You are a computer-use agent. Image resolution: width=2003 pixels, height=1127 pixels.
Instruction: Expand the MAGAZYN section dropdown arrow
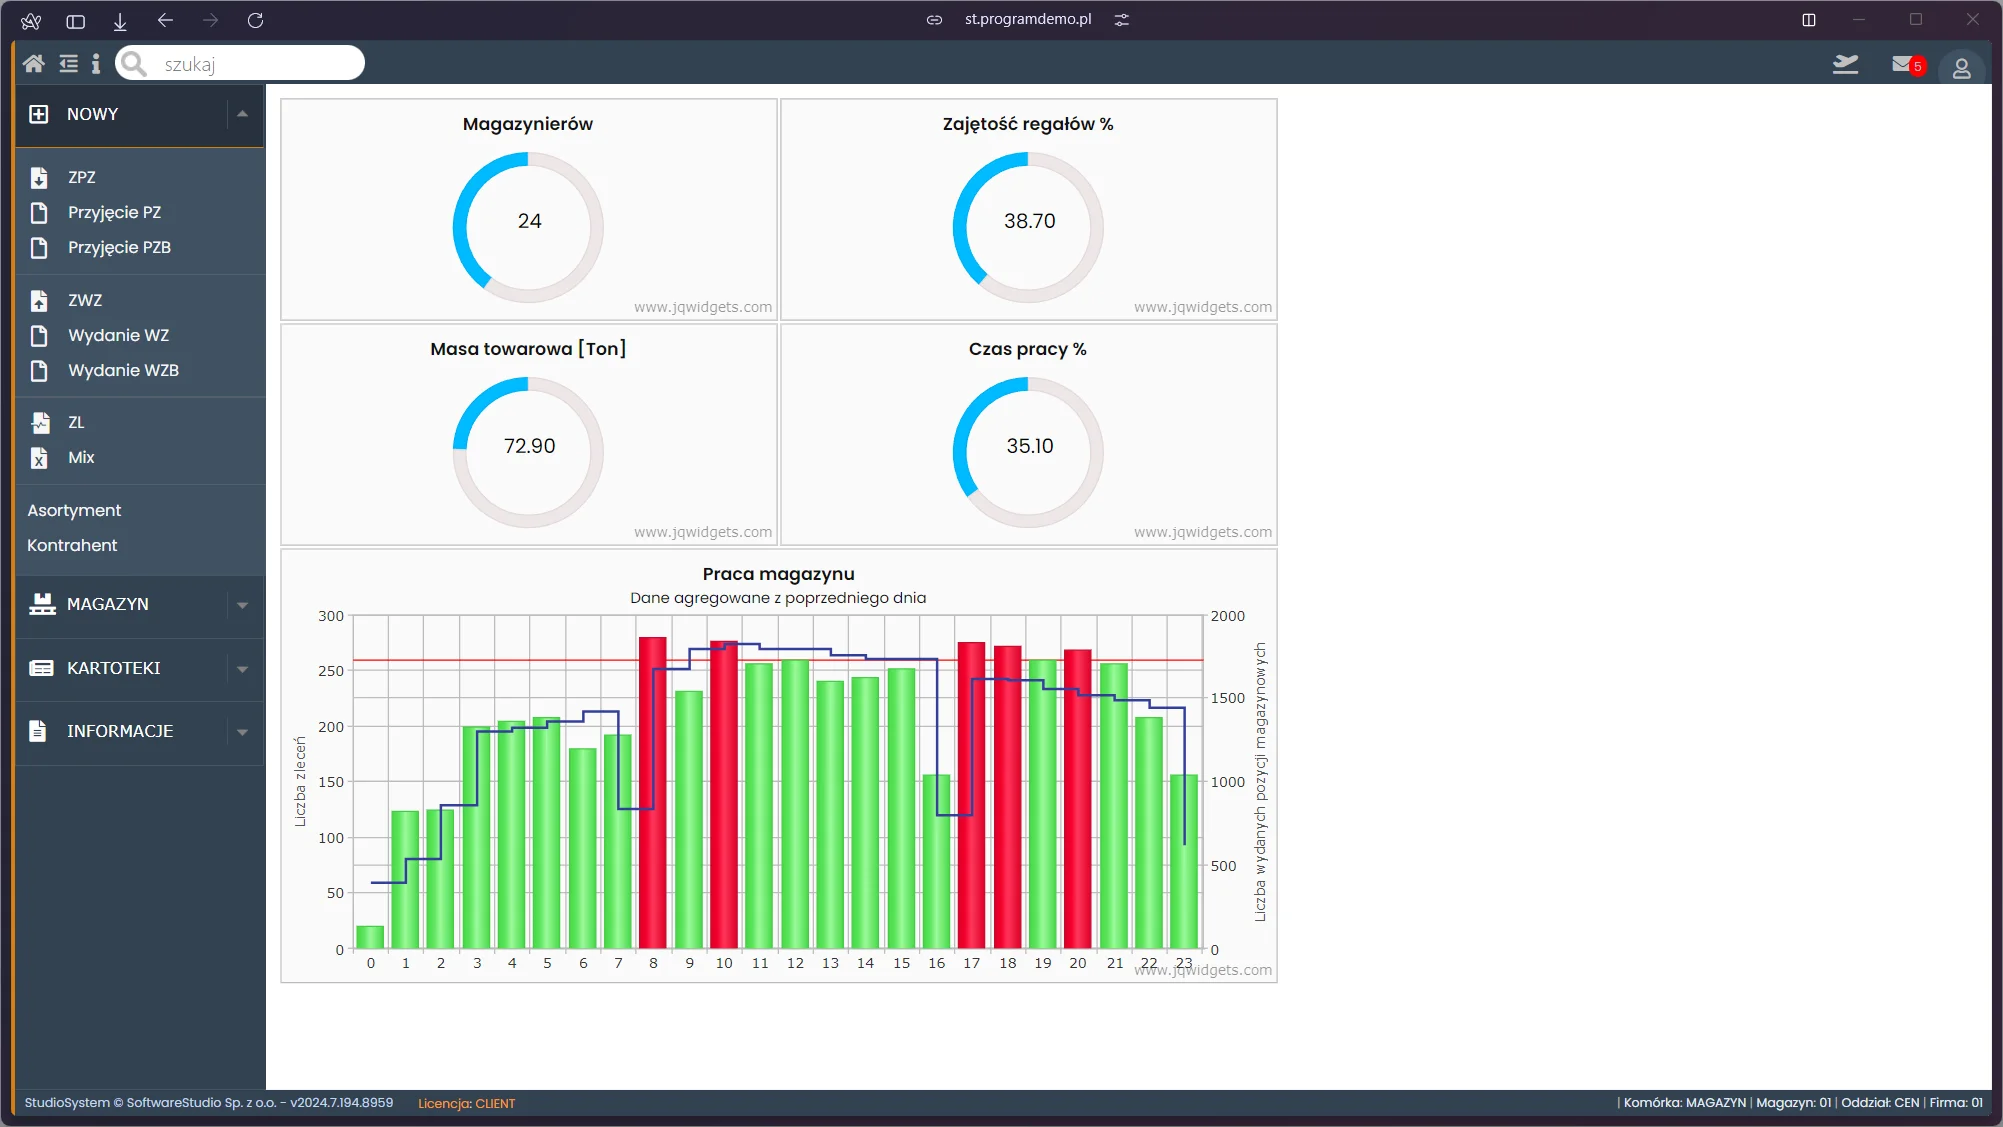coord(242,605)
